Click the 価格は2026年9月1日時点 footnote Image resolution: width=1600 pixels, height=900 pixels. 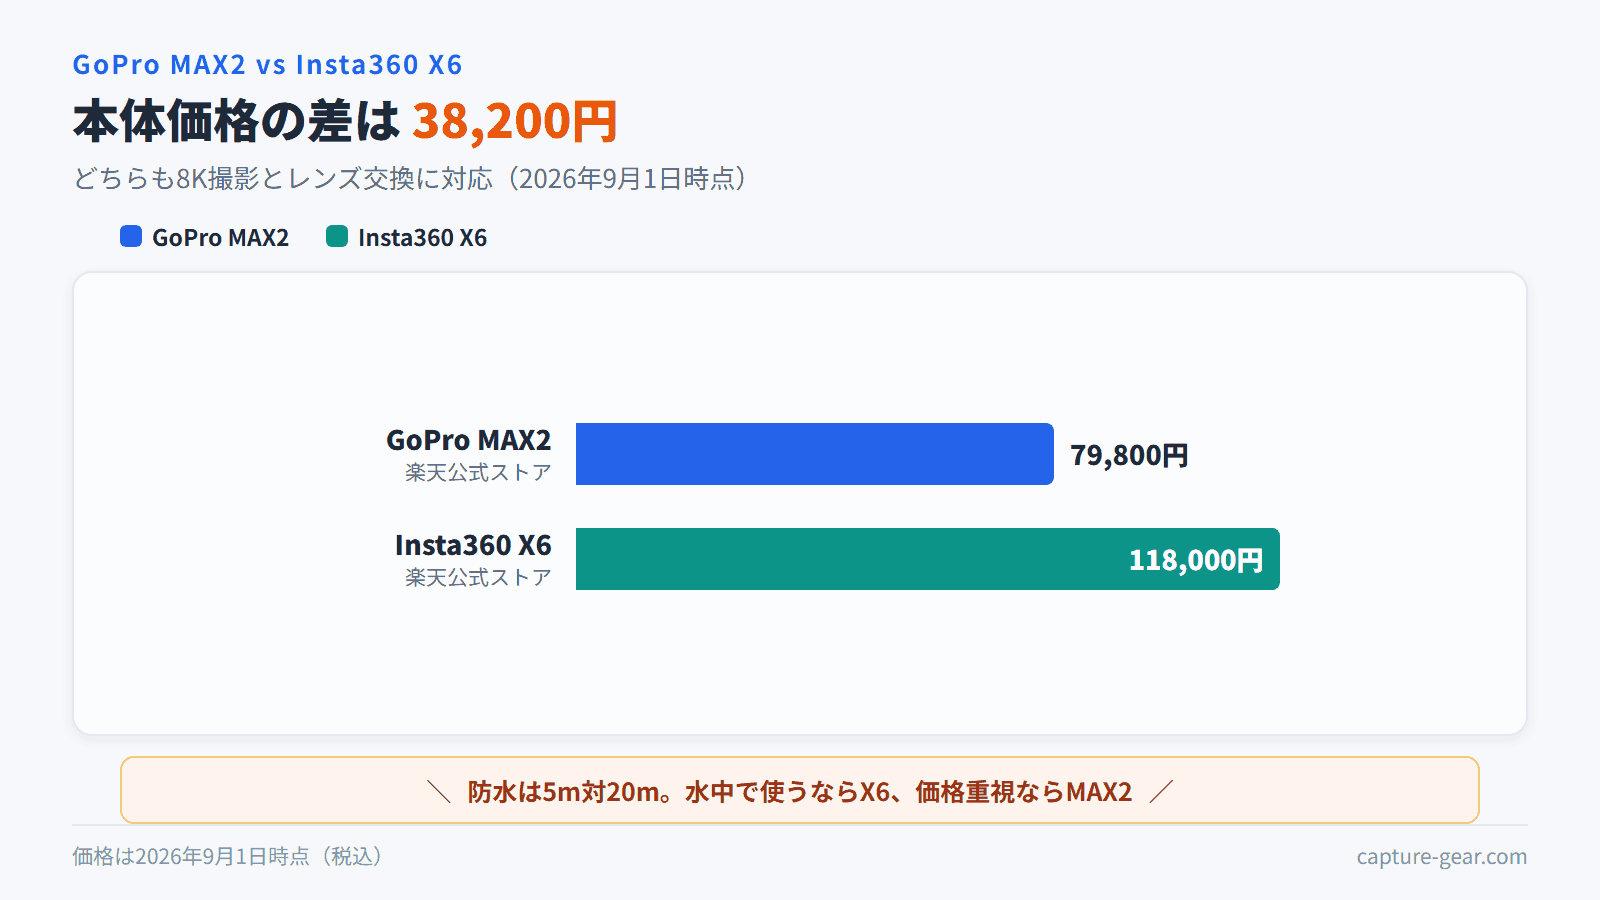coord(229,856)
